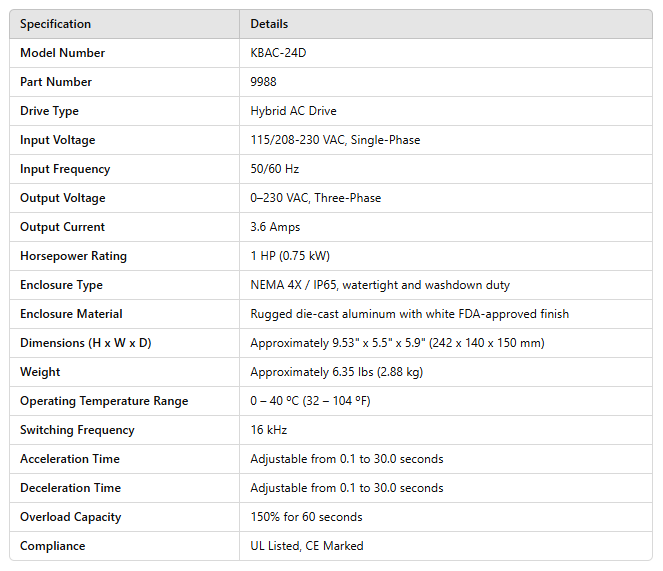
Task: Select the Output Voltage row label
Action: [x=62, y=198]
